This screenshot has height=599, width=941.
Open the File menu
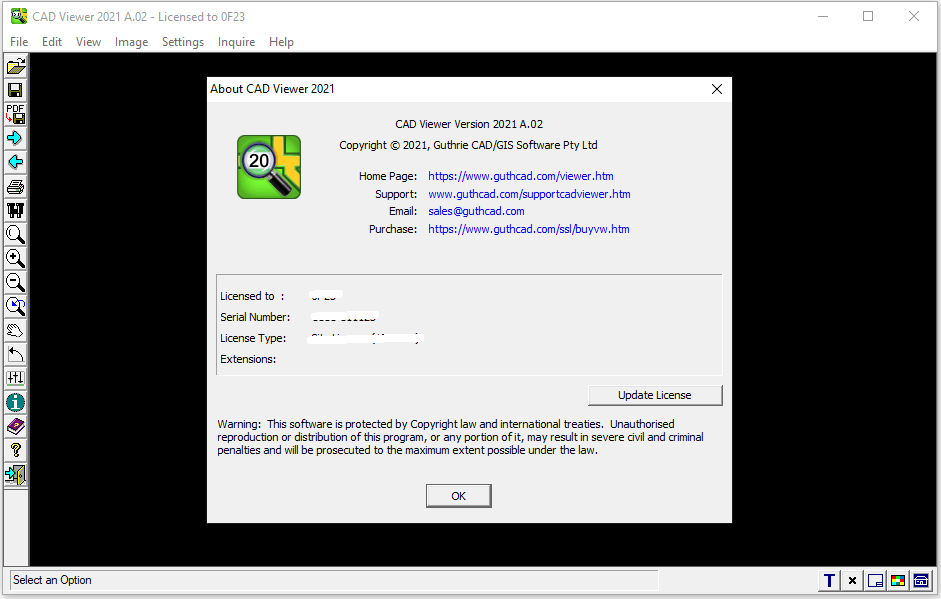click(x=19, y=42)
